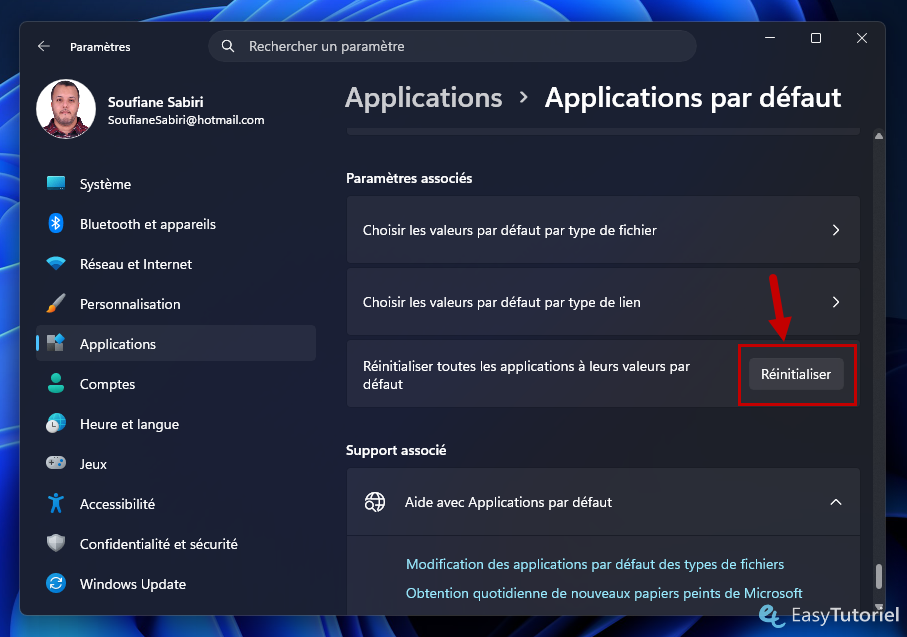Click the Comptes person icon
This screenshot has height=637, width=907.
click(56, 383)
